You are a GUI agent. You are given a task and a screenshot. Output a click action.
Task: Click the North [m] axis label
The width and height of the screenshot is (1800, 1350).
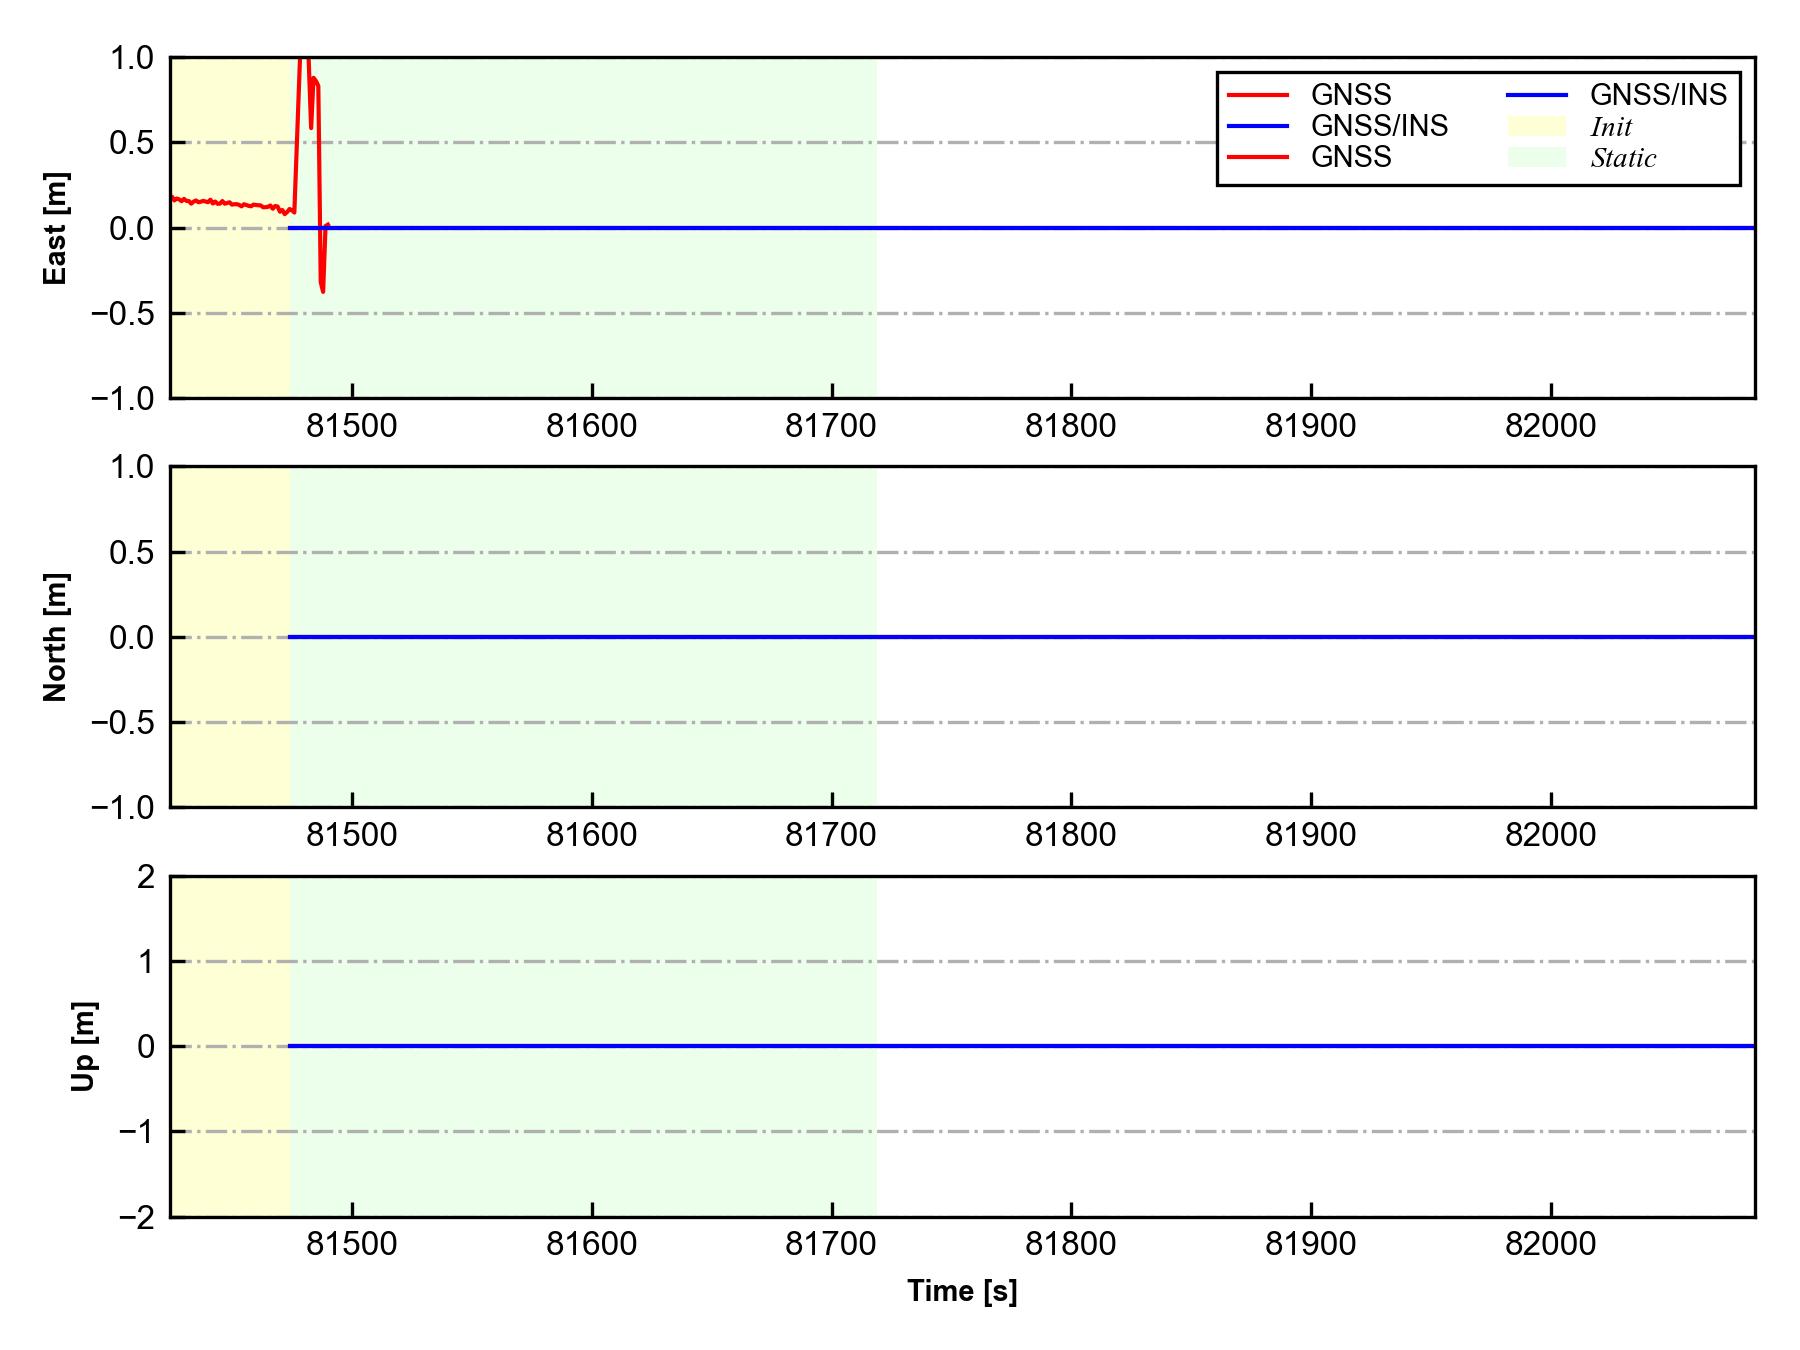pos(56,637)
